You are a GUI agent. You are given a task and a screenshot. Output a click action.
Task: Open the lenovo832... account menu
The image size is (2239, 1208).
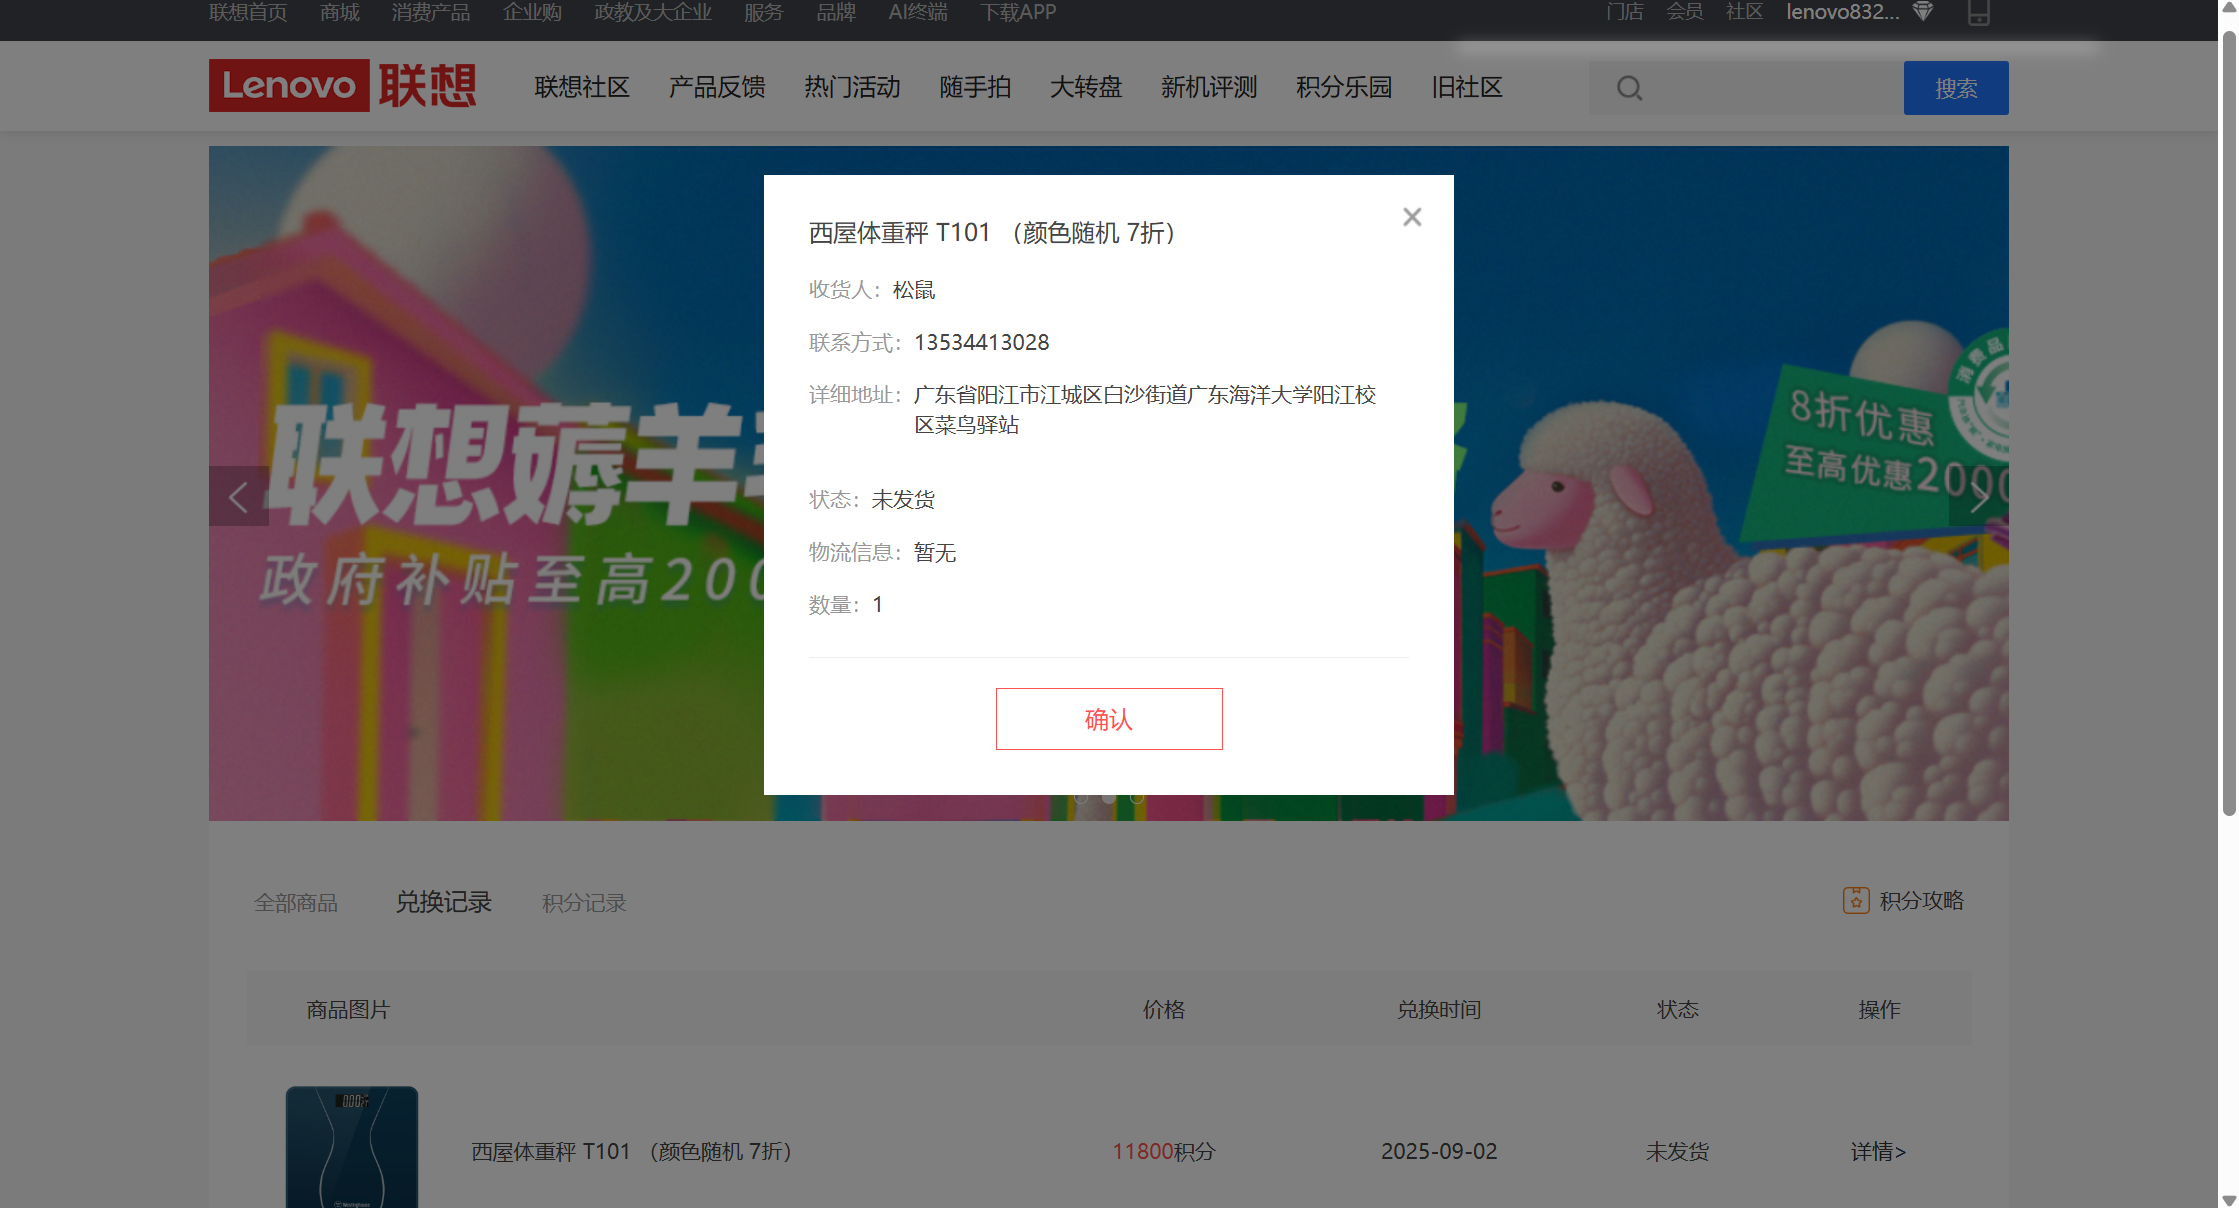coord(1843,12)
